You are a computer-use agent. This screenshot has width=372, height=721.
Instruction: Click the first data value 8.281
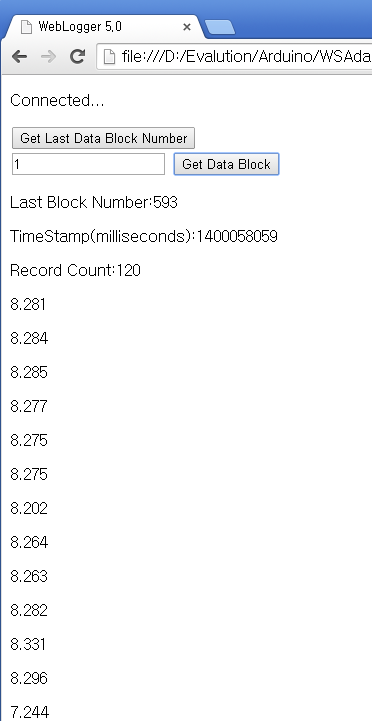28,304
